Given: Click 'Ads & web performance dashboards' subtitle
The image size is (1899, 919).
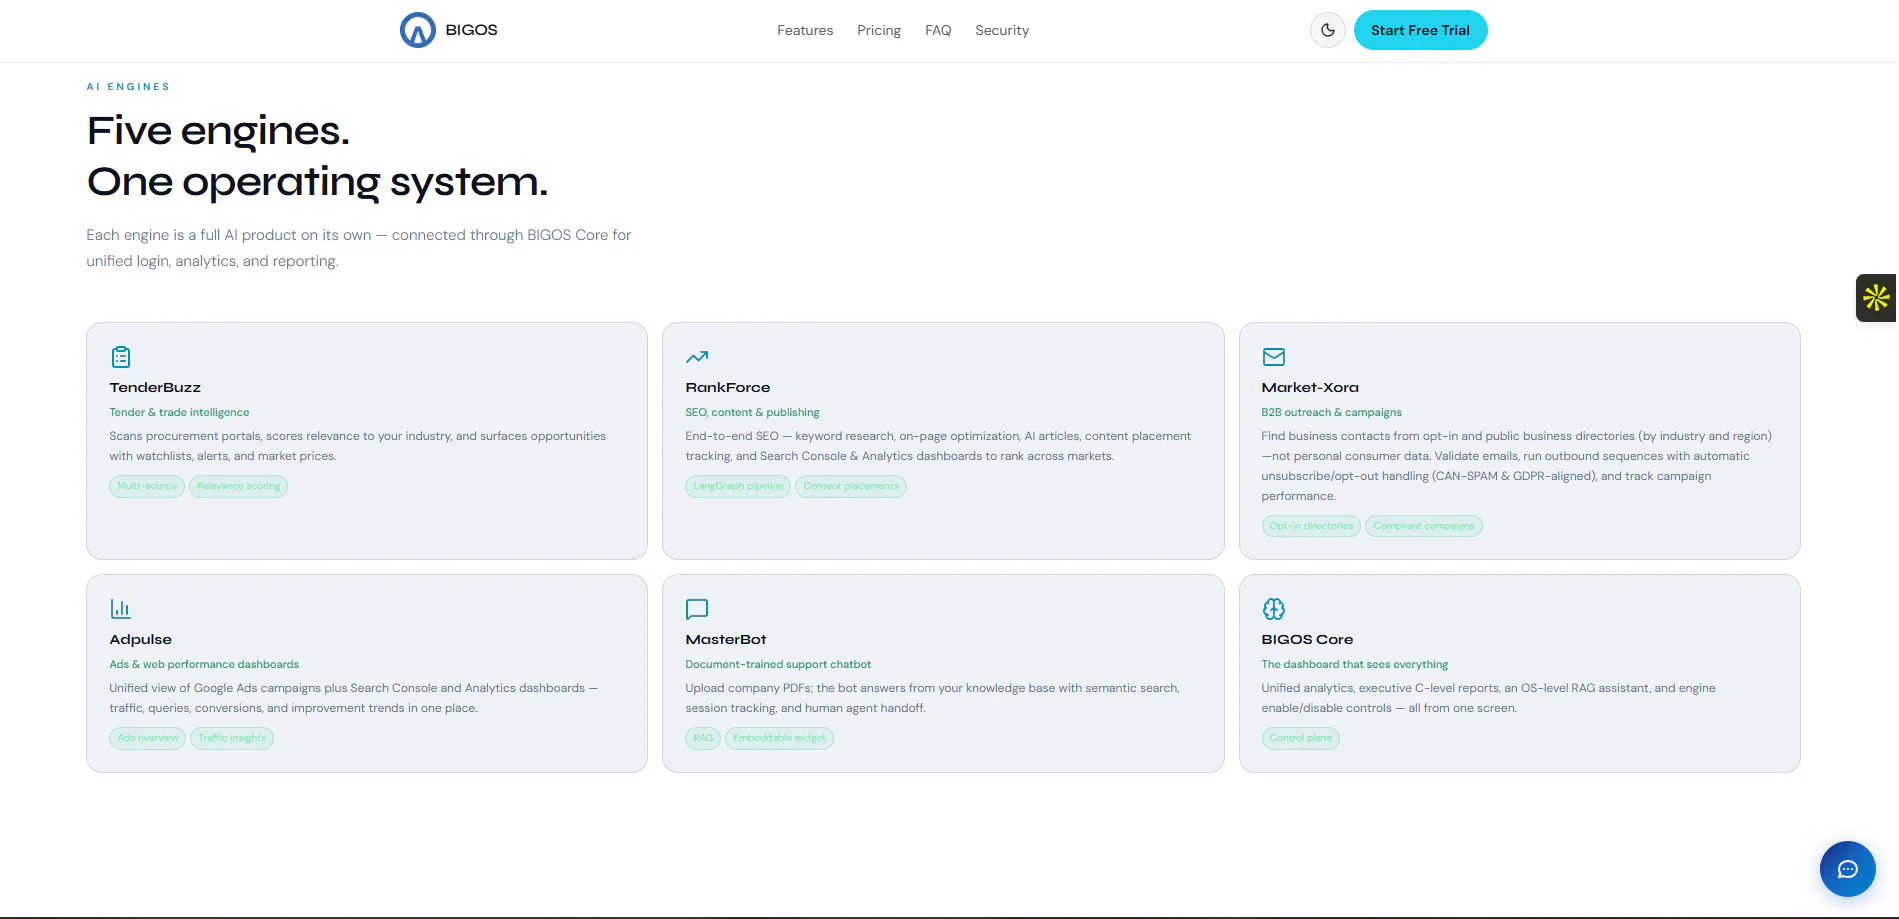Looking at the screenshot, I should click(x=204, y=664).
